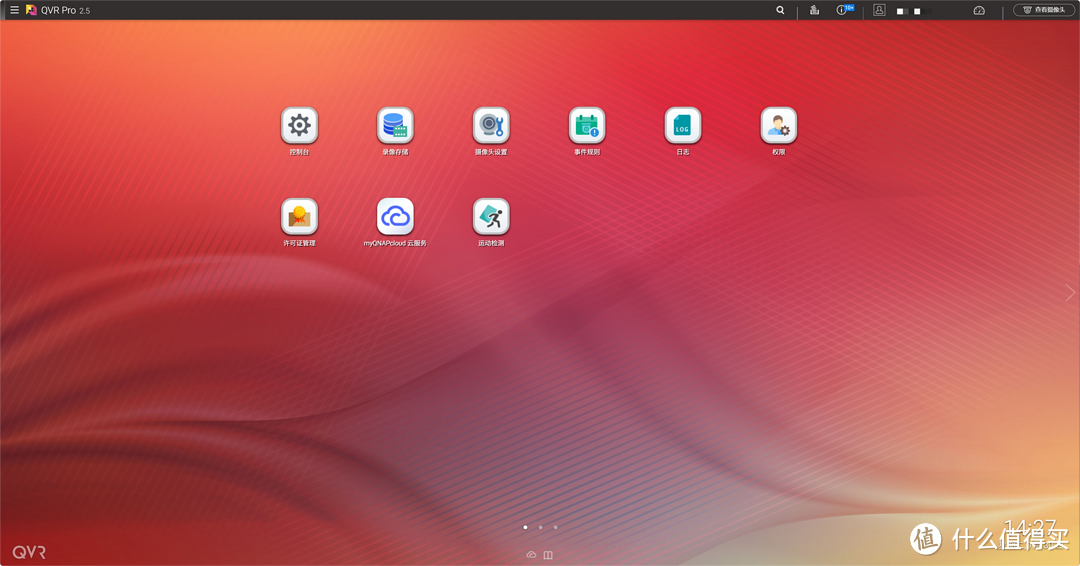1080x566 pixels.
Task: Open the 事件规则 event rules app
Action: [587, 126]
